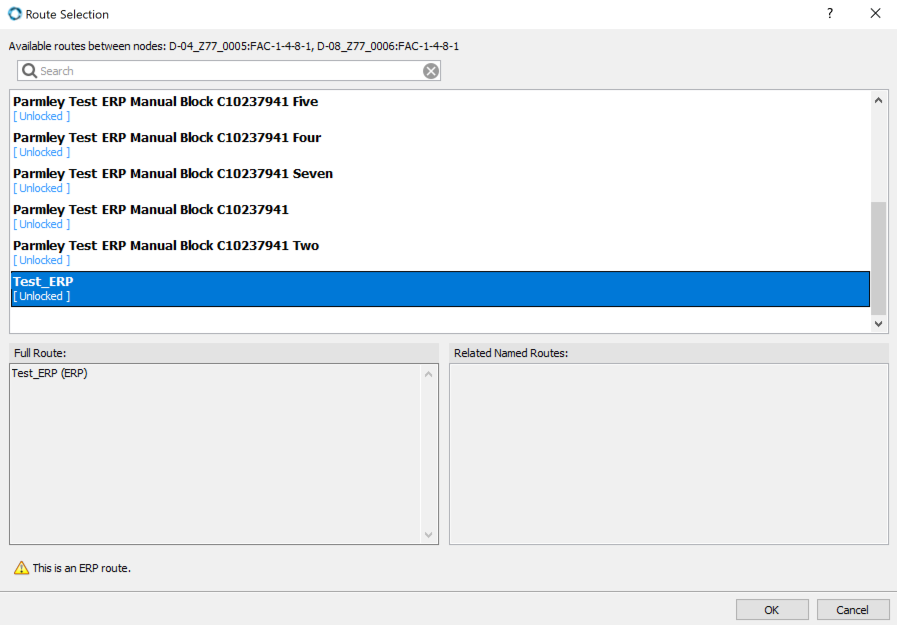897x625 pixels.
Task: Confirm route selection with OK
Action: pyautogui.click(x=771, y=609)
